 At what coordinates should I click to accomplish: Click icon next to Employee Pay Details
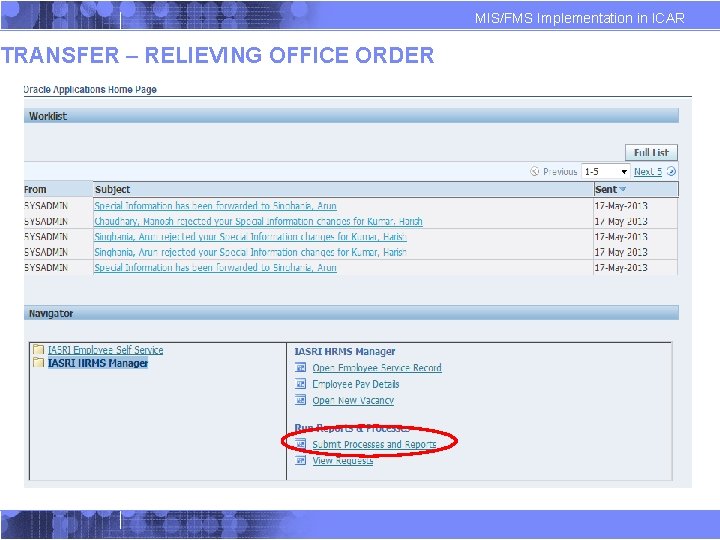click(300, 383)
